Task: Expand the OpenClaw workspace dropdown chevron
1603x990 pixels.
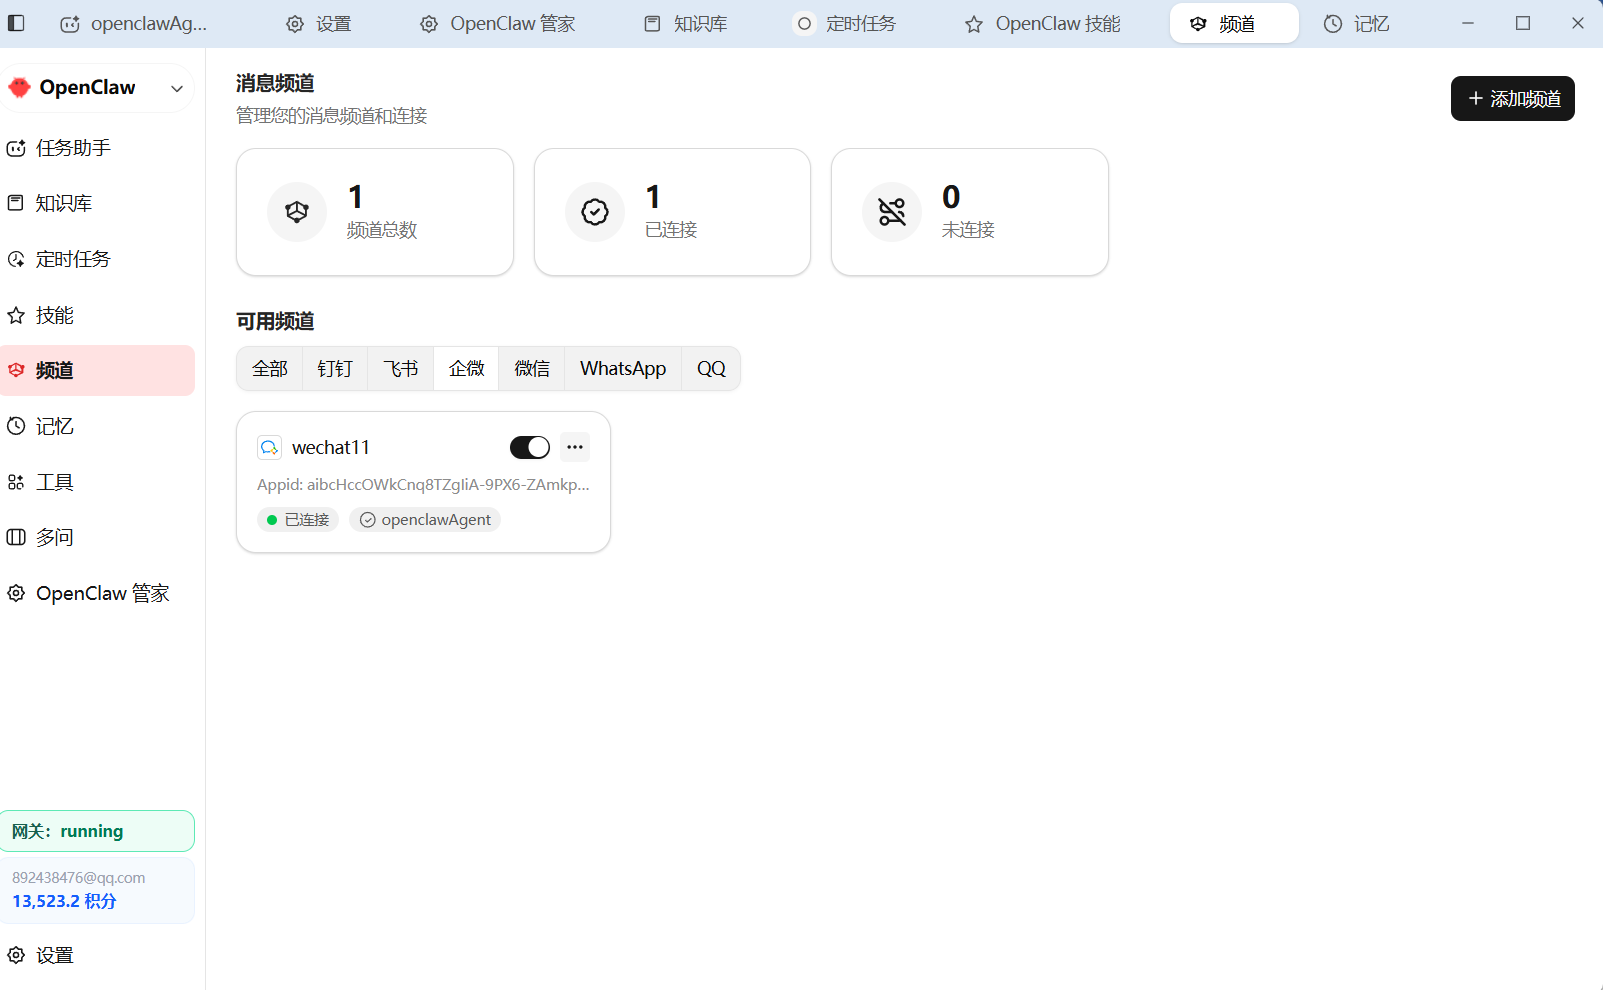Action: pyautogui.click(x=177, y=88)
